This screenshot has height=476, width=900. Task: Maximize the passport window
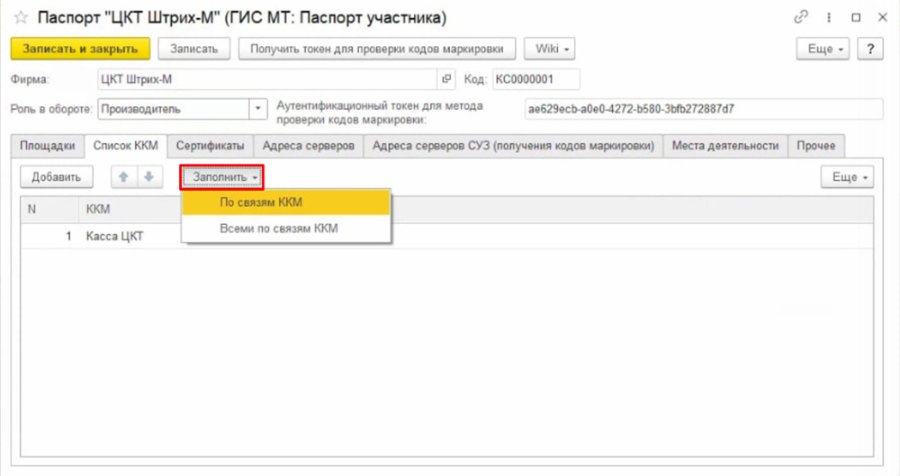pyautogui.click(x=856, y=18)
